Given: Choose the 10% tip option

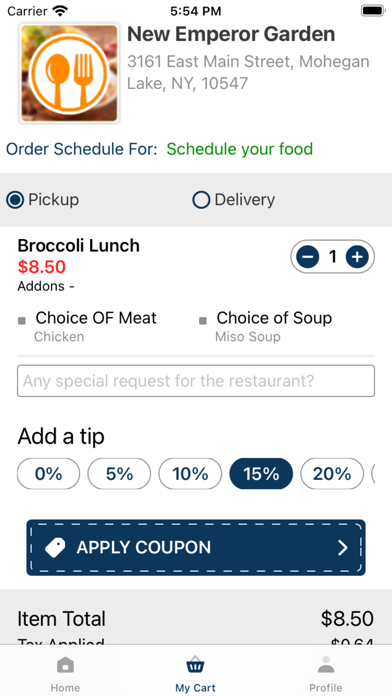Looking at the screenshot, I should (x=190, y=474).
